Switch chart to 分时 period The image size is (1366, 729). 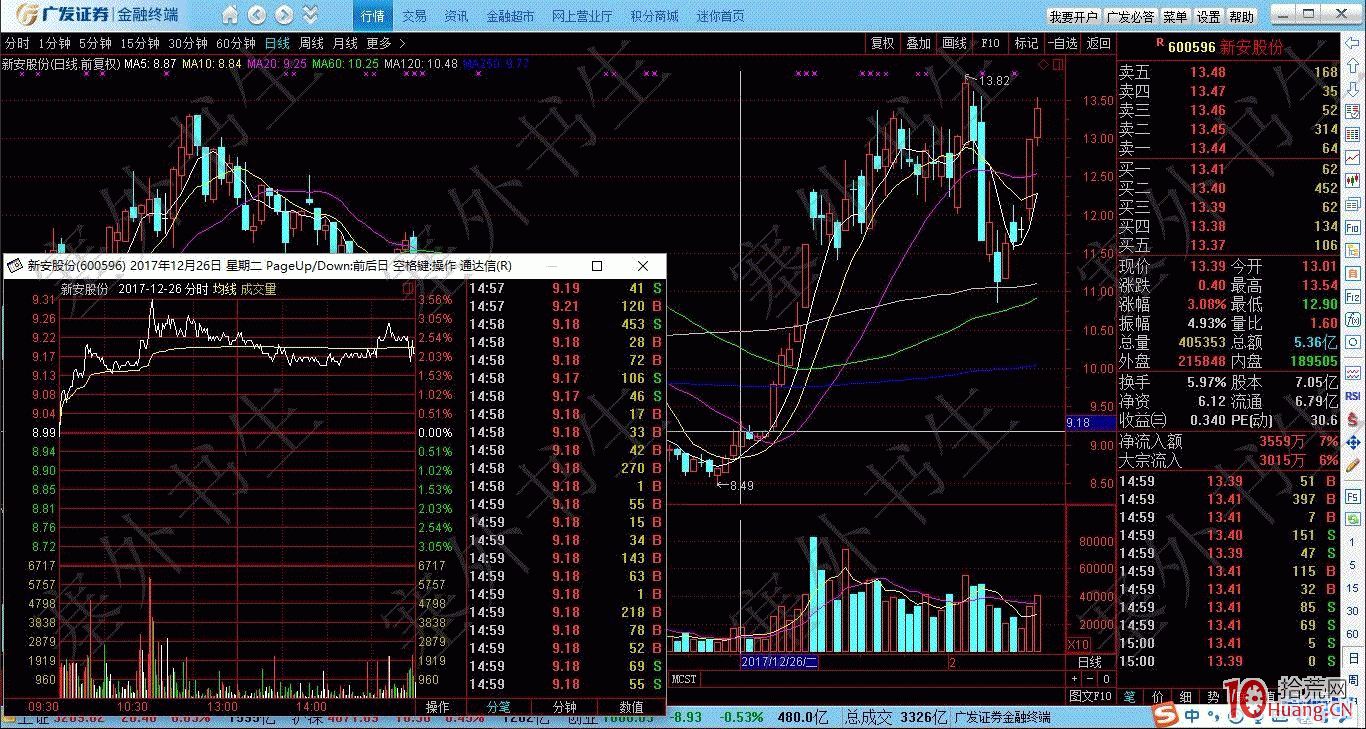[16, 43]
